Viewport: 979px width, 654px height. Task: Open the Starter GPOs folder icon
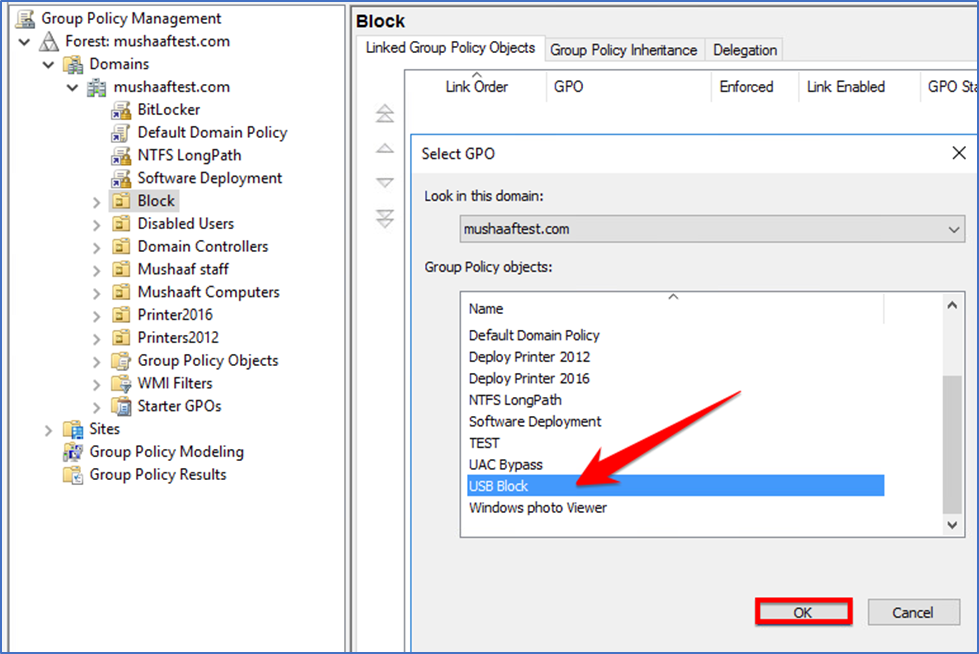point(121,406)
